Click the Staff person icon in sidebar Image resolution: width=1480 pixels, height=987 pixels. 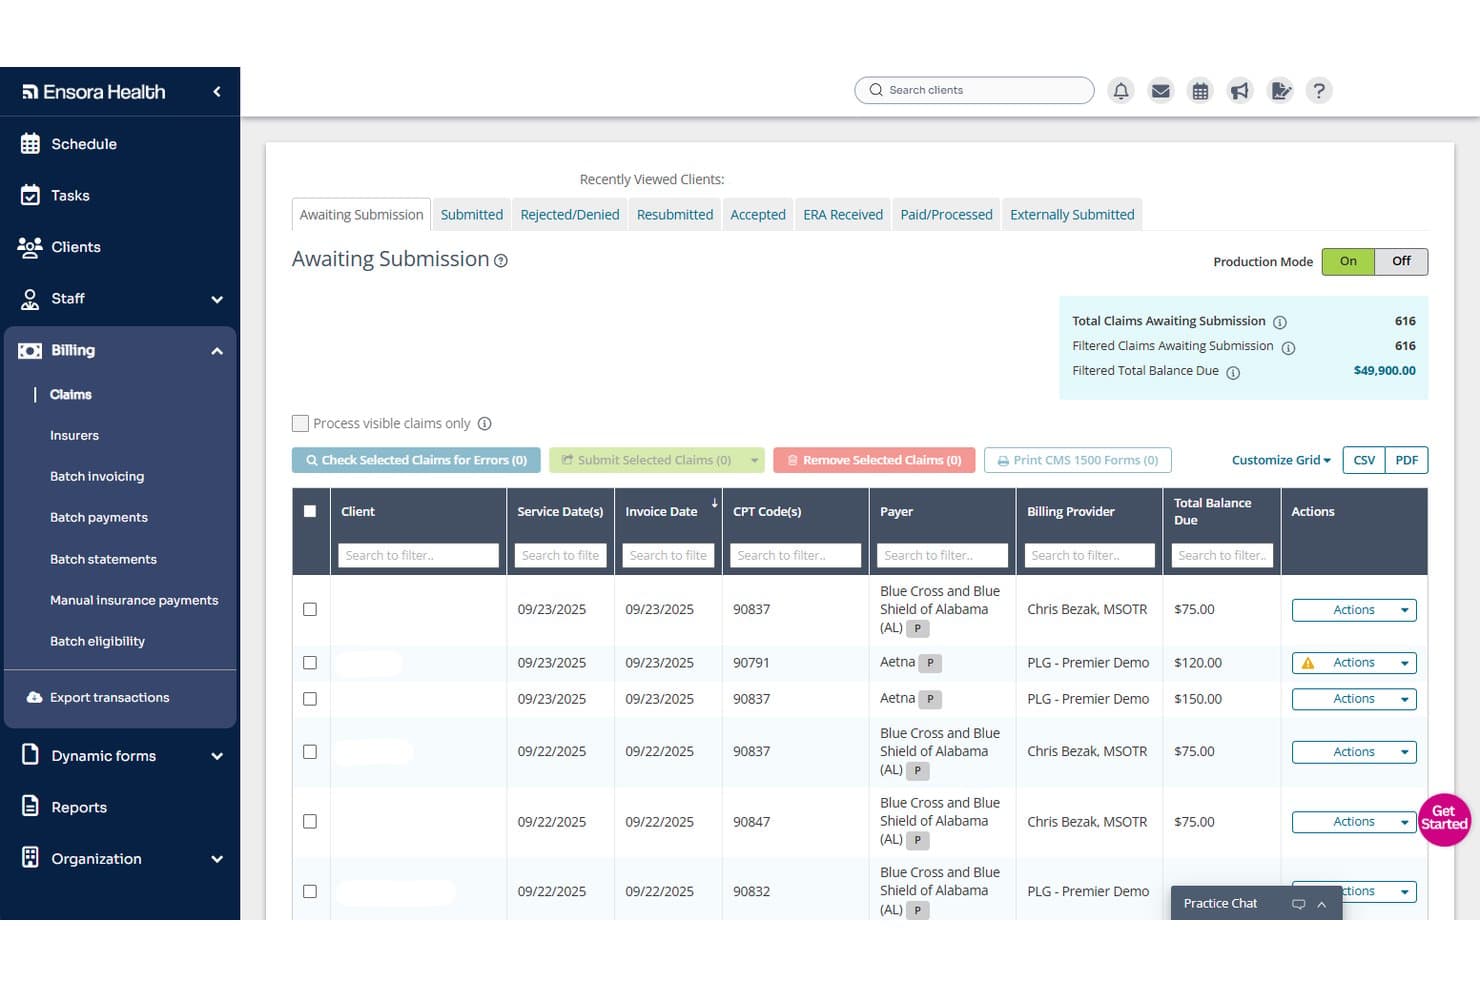30,298
